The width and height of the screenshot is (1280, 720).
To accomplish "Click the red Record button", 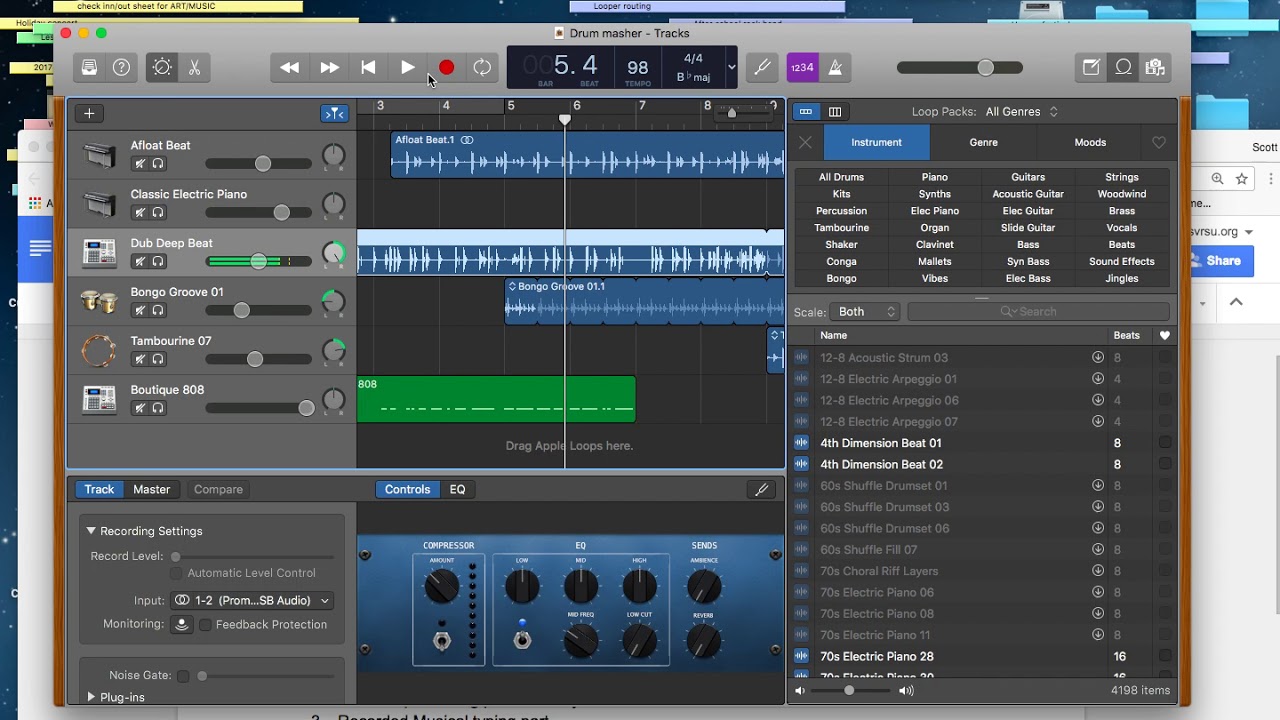I will (x=446, y=67).
